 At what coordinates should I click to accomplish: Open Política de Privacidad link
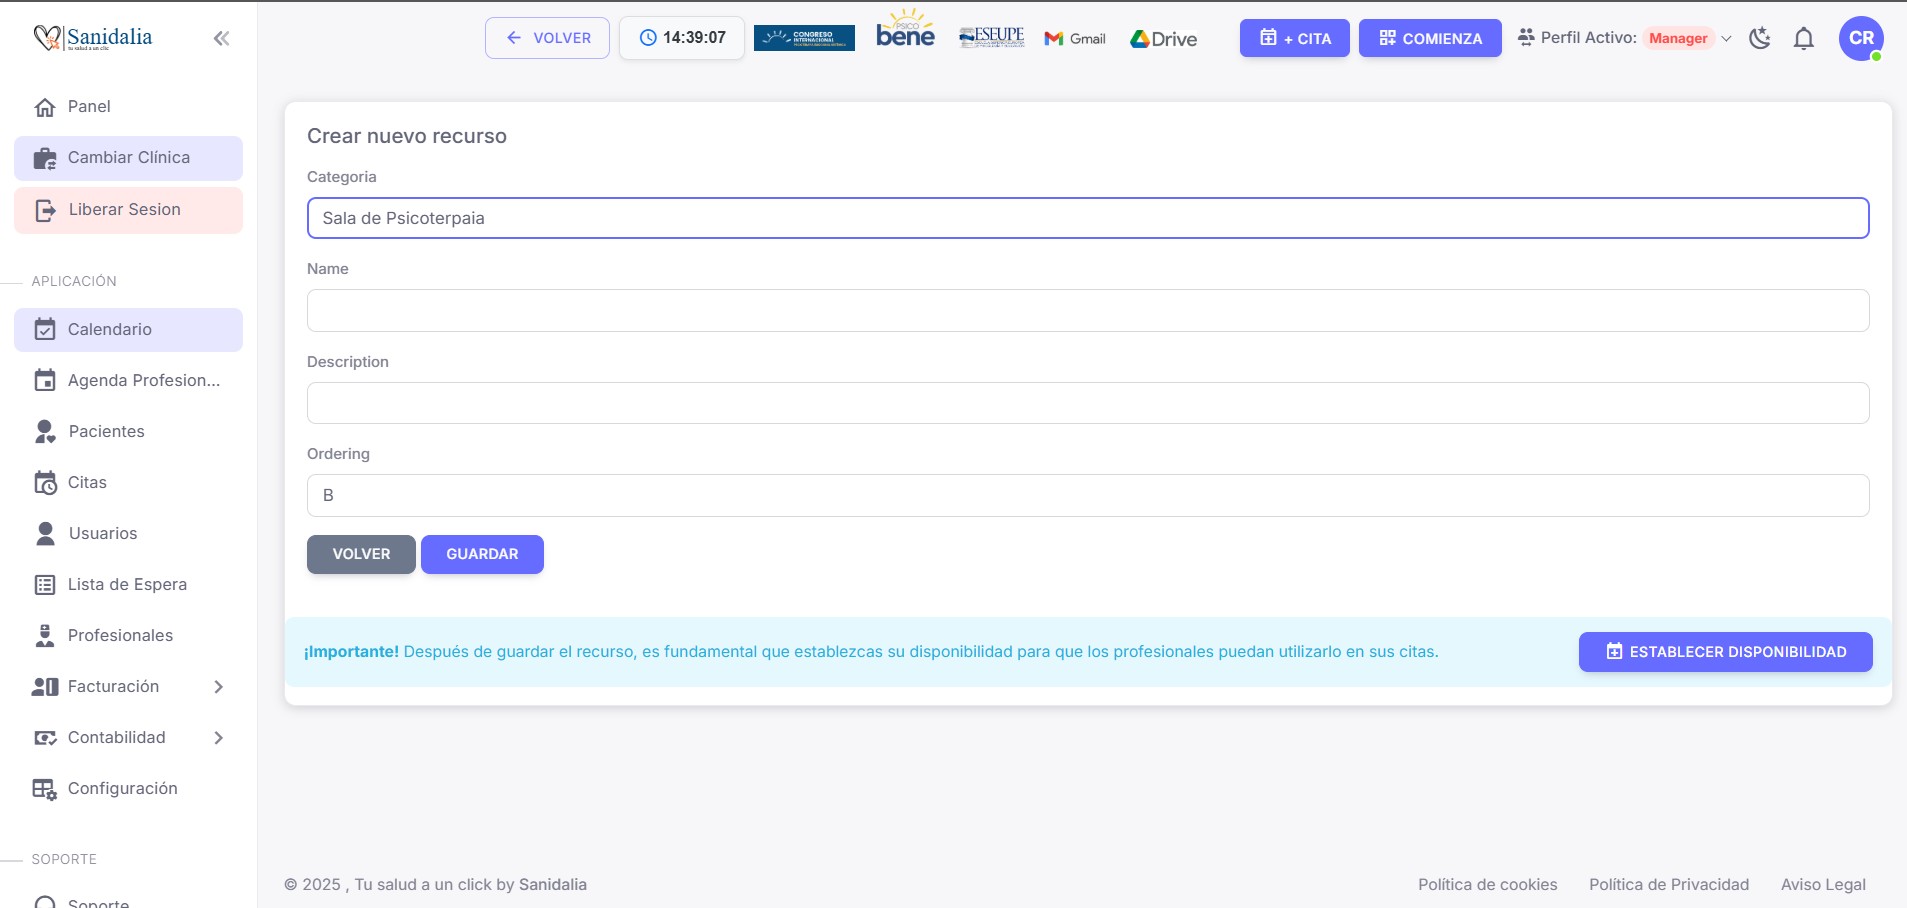[x=1668, y=884]
